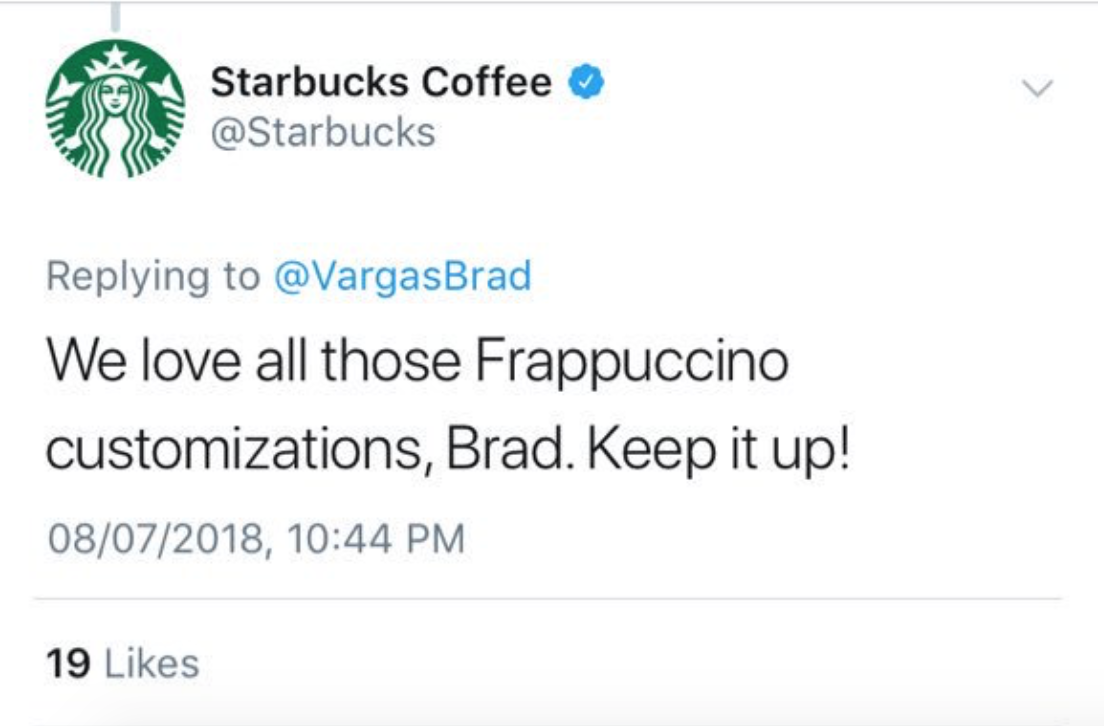Click the blue verified checkmark badge
The height and width of the screenshot is (726, 1104).
[x=586, y=82]
